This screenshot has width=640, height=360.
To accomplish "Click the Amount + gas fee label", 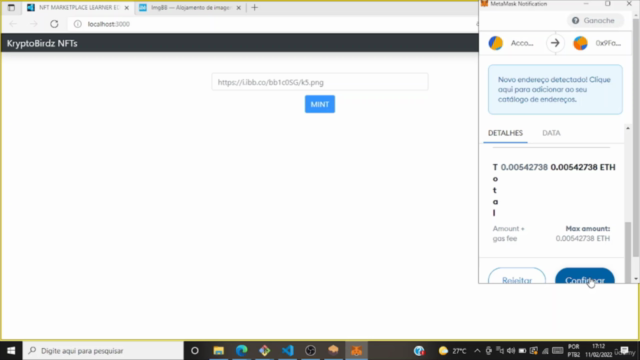I will pos(509,233).
